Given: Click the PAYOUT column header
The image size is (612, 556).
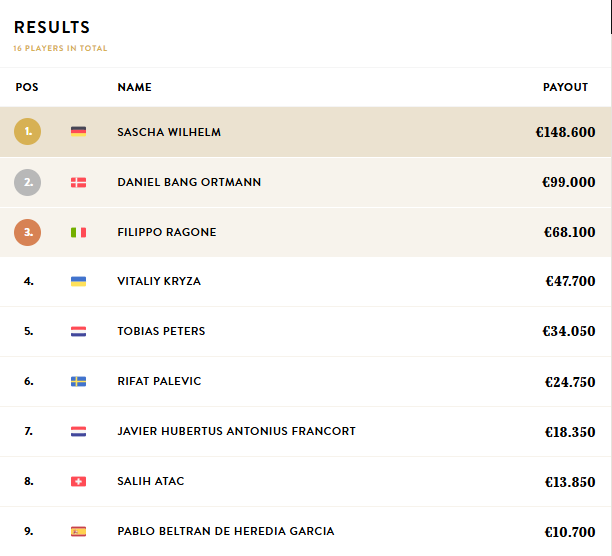Looking at the screenshot, I should click(565, 87).
